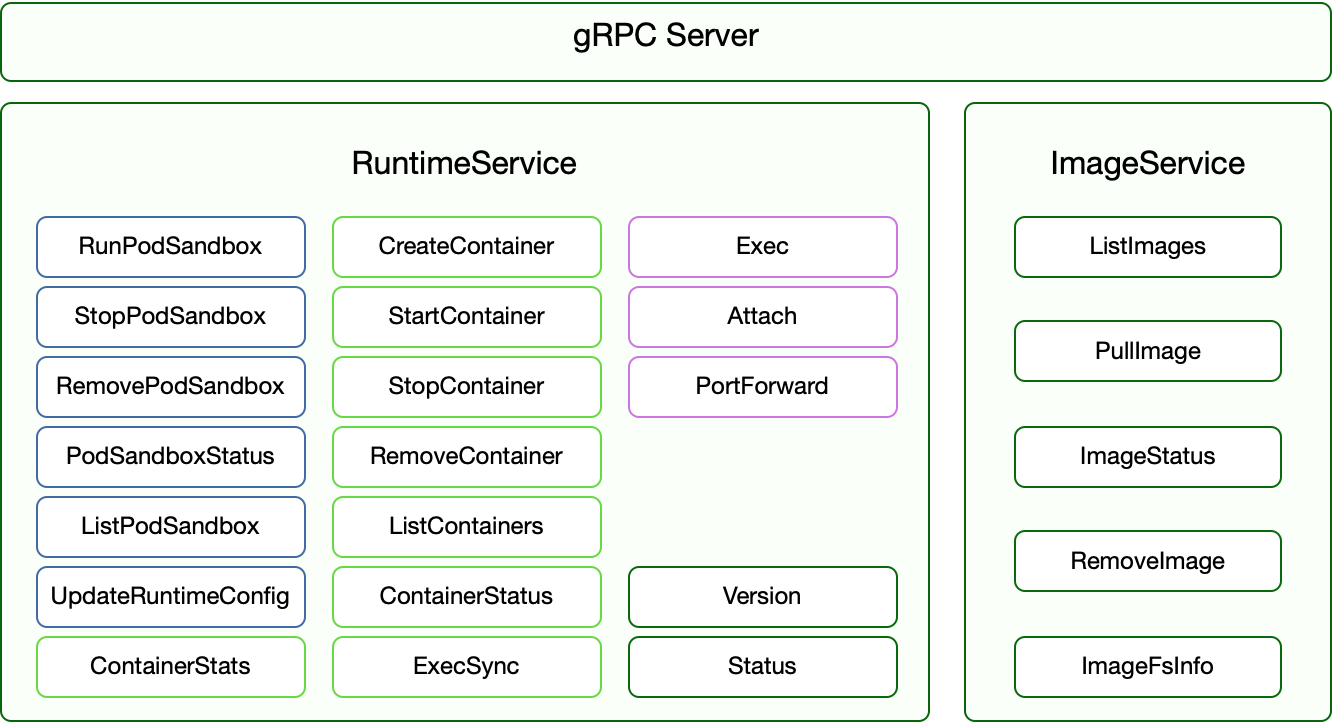Select the ListImages box
1332x722 pixels.
coord(1148,247)
